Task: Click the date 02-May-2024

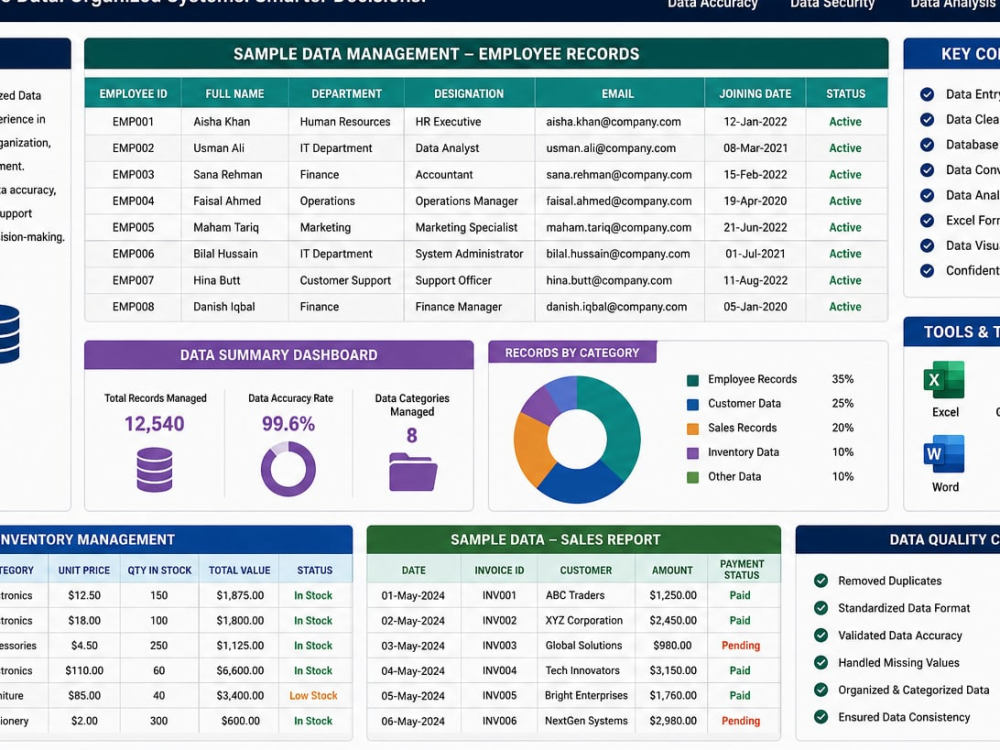Action: coord(413,621)
